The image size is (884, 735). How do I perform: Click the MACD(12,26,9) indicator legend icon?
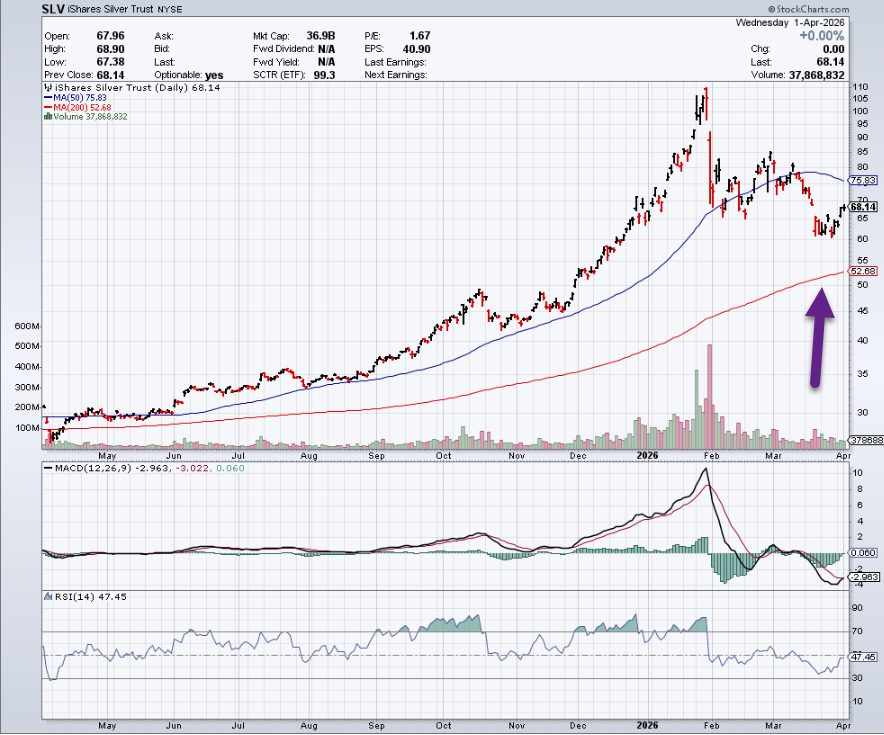pos(46,469)
